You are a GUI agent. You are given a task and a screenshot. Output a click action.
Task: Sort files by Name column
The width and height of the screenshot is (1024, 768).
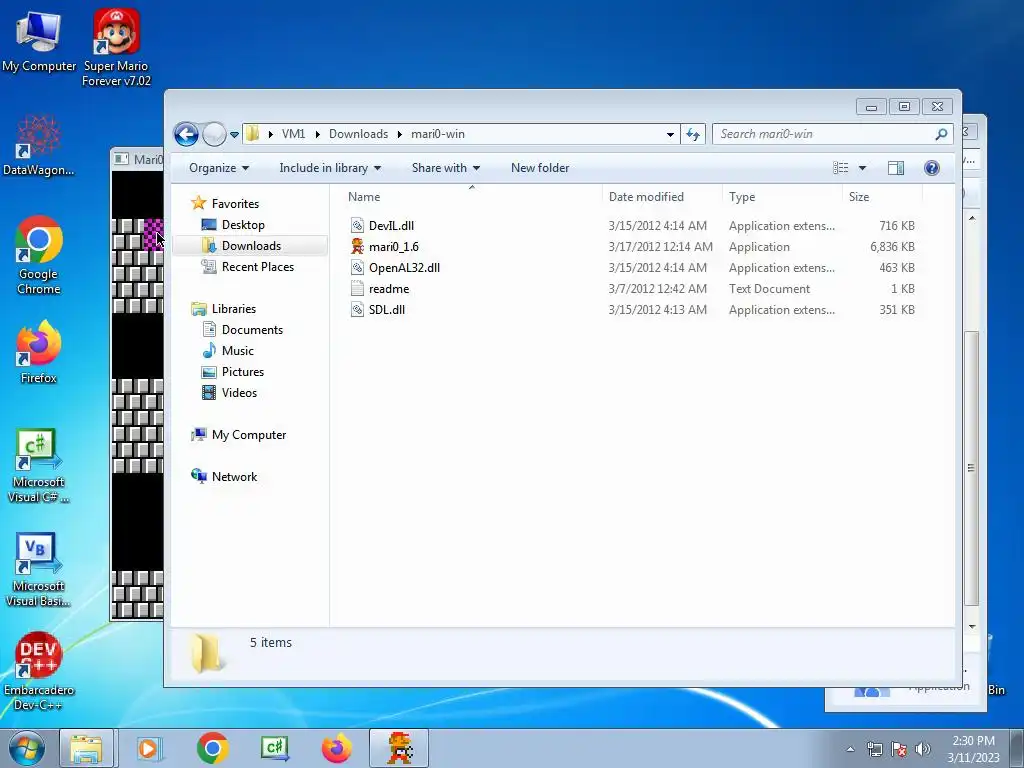point(364,197)
